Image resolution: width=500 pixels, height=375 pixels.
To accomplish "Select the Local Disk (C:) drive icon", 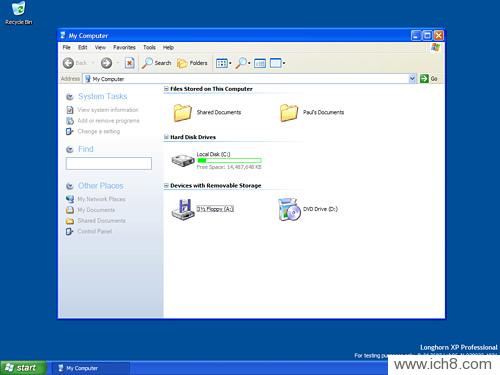I will 183,161.
